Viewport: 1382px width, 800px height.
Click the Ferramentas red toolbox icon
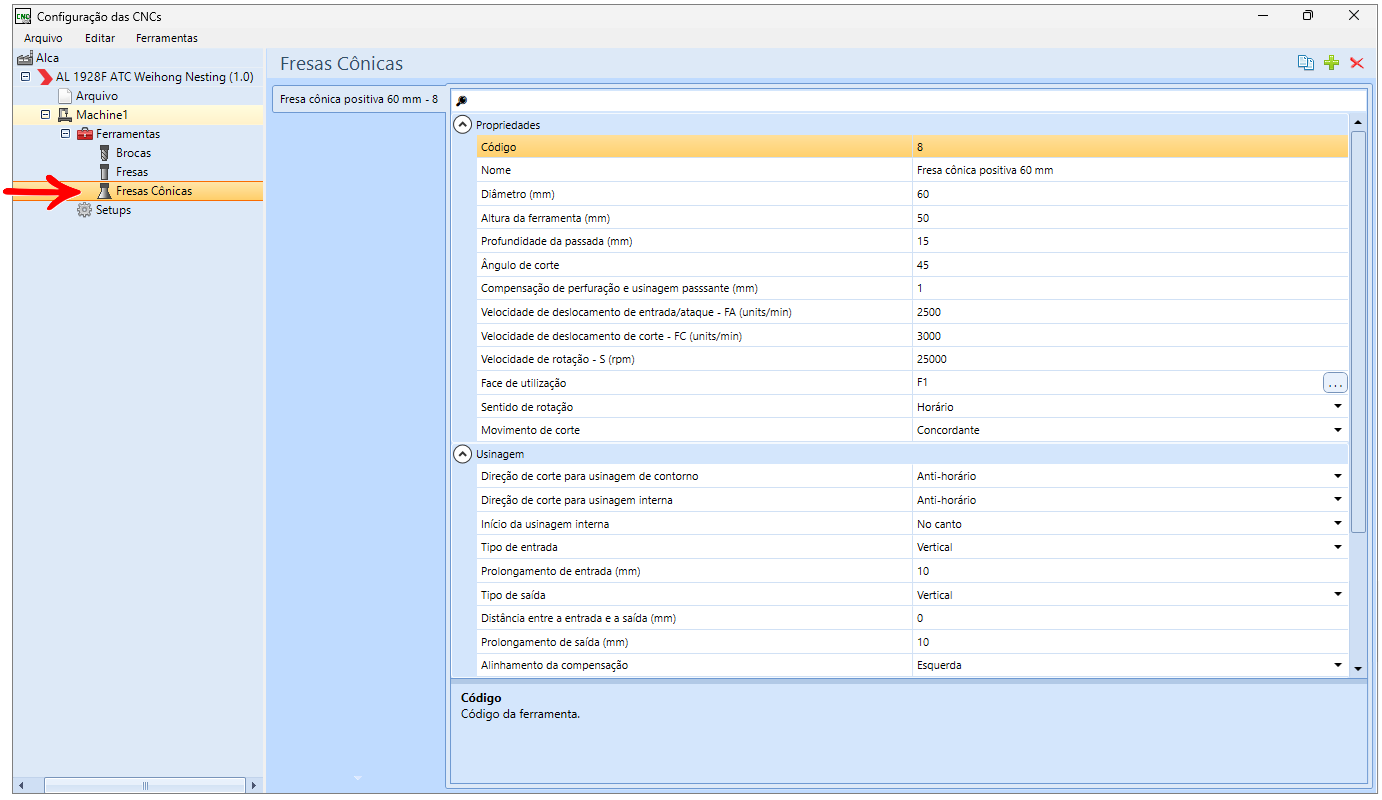pos(85,134)
